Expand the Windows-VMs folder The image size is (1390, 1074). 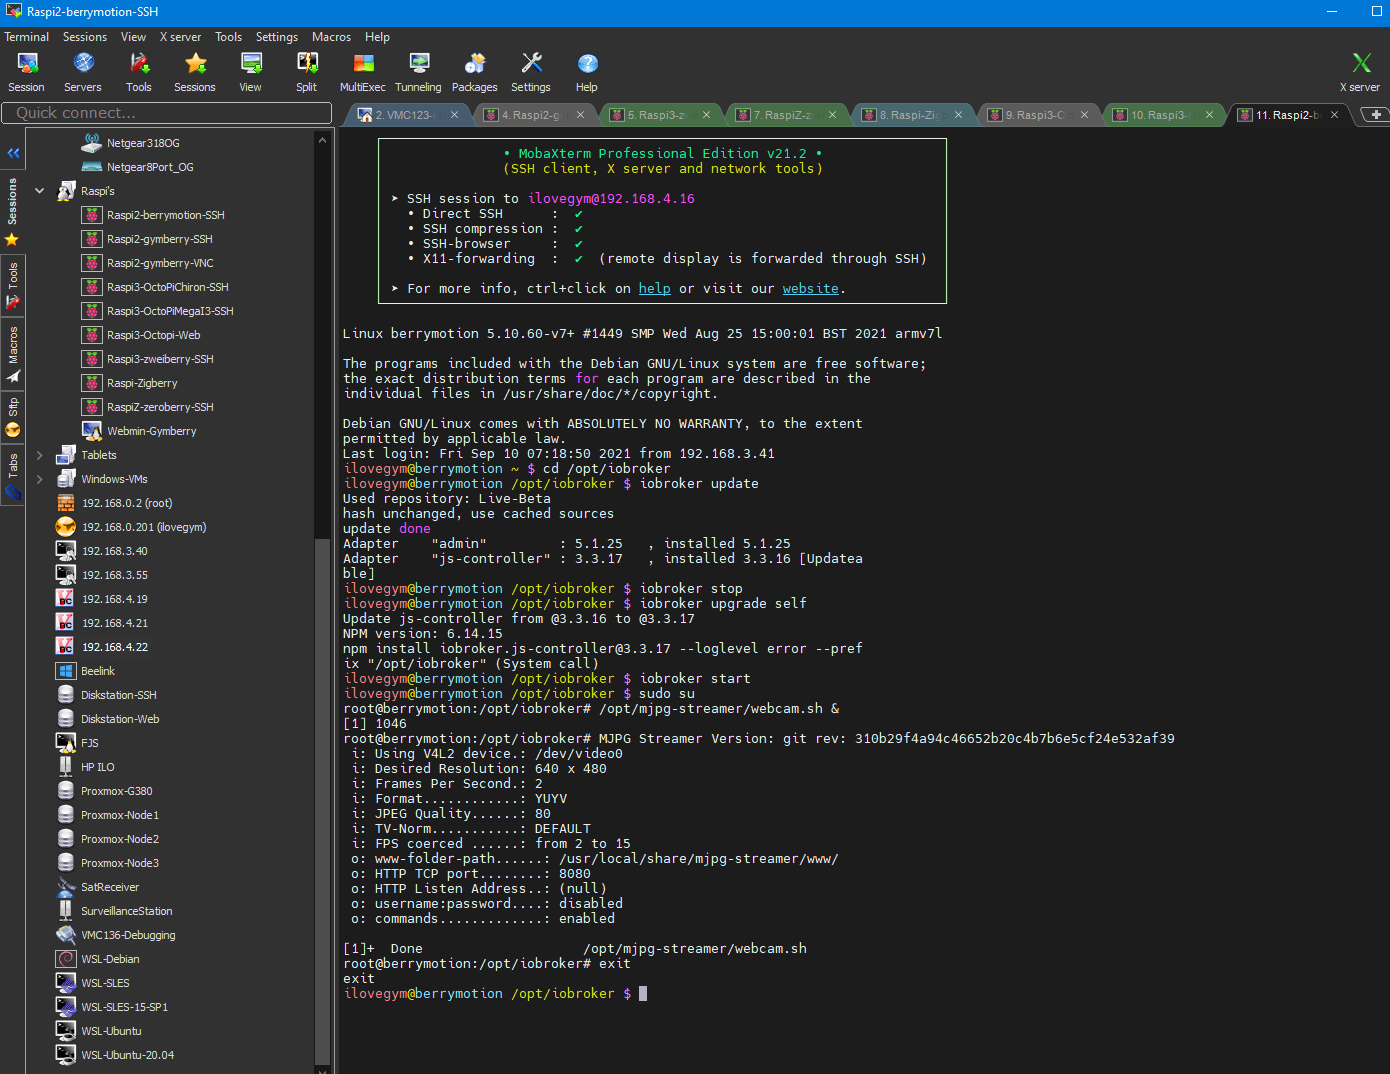tap(40, 479)
